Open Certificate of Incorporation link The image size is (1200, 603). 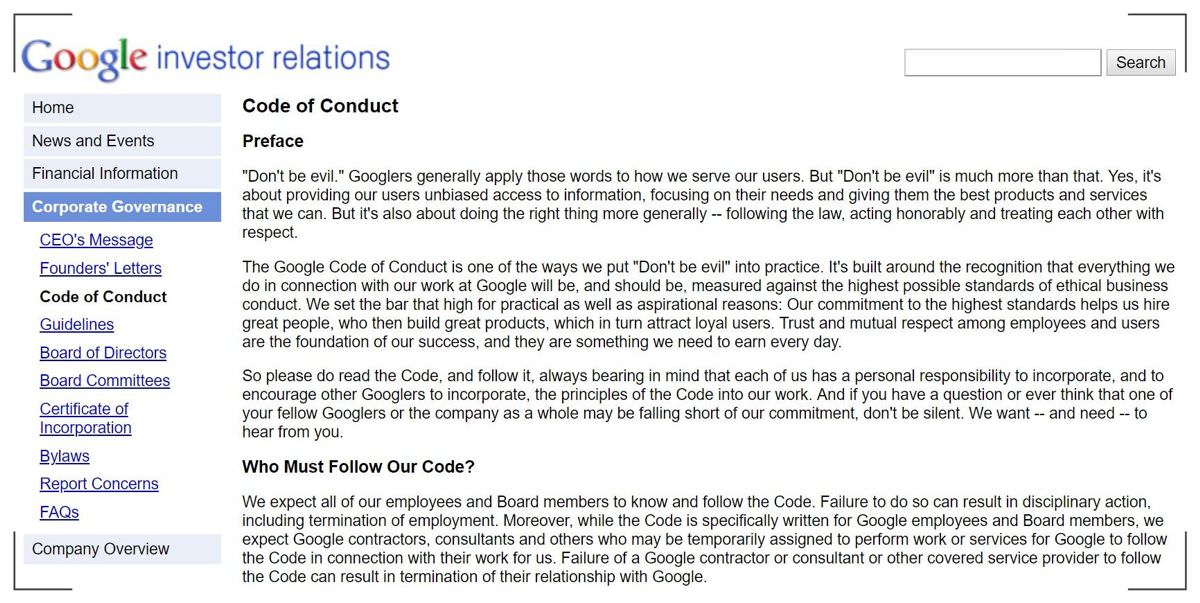85,418
